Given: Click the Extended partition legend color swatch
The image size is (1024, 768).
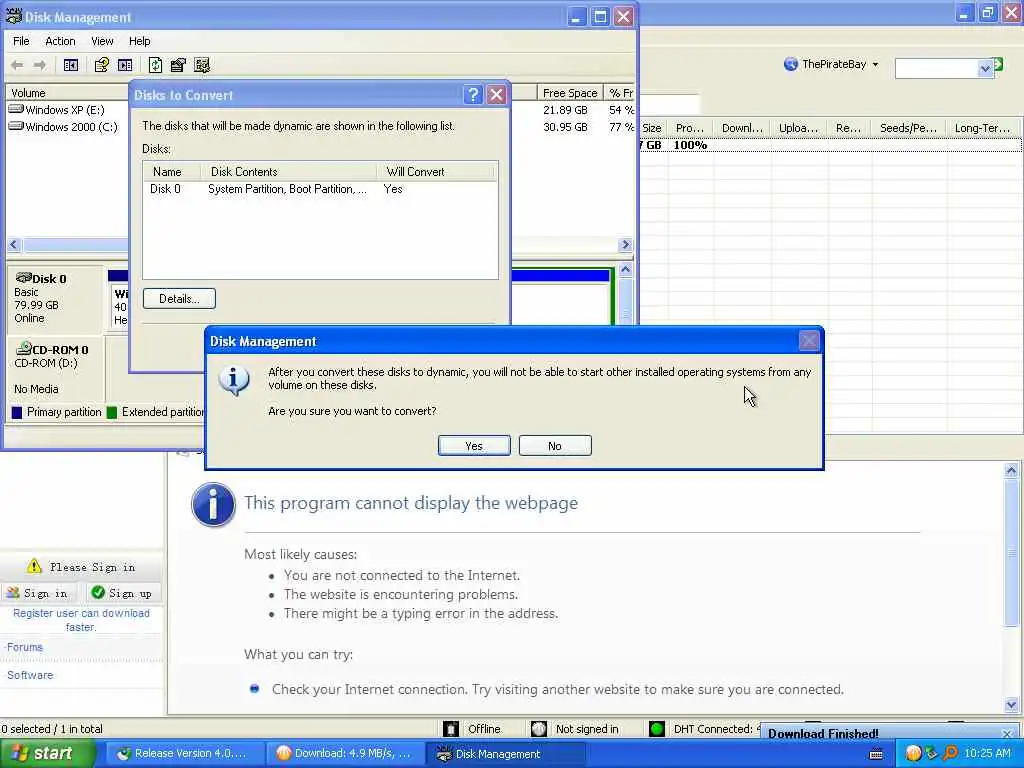Looking at the screenshot, I should 112,412.
